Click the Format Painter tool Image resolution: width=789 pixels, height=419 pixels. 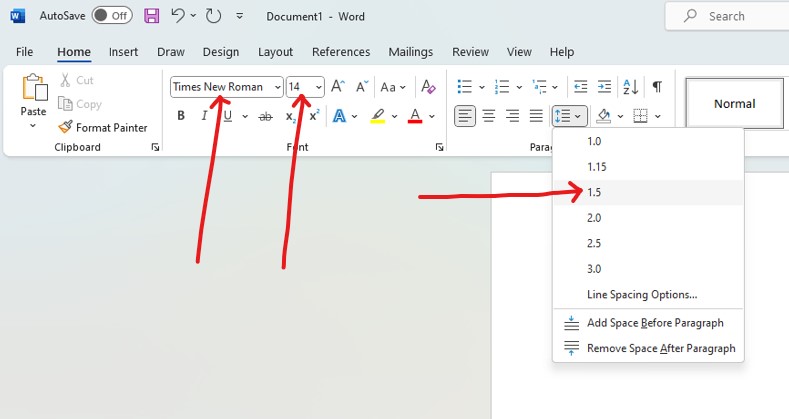pos(102,127)
